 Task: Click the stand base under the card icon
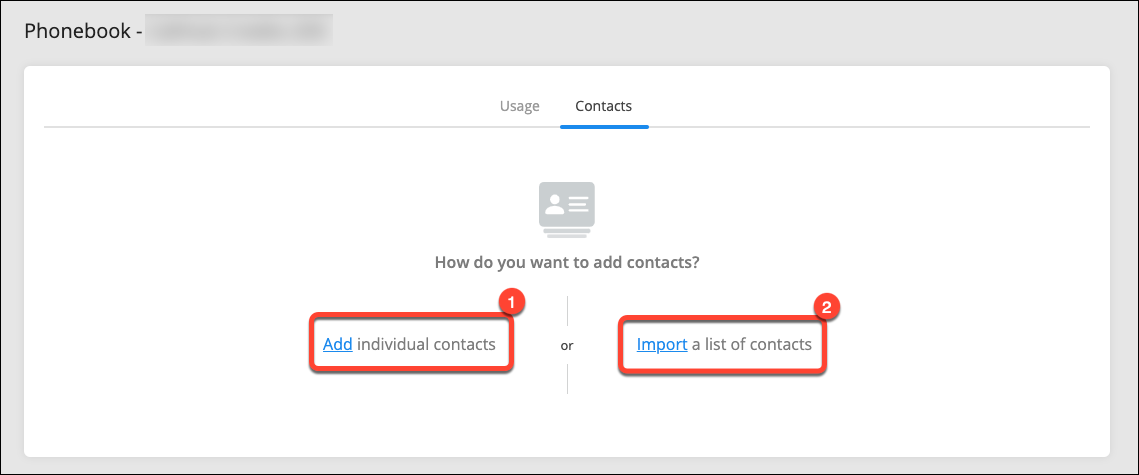[567, 232]
